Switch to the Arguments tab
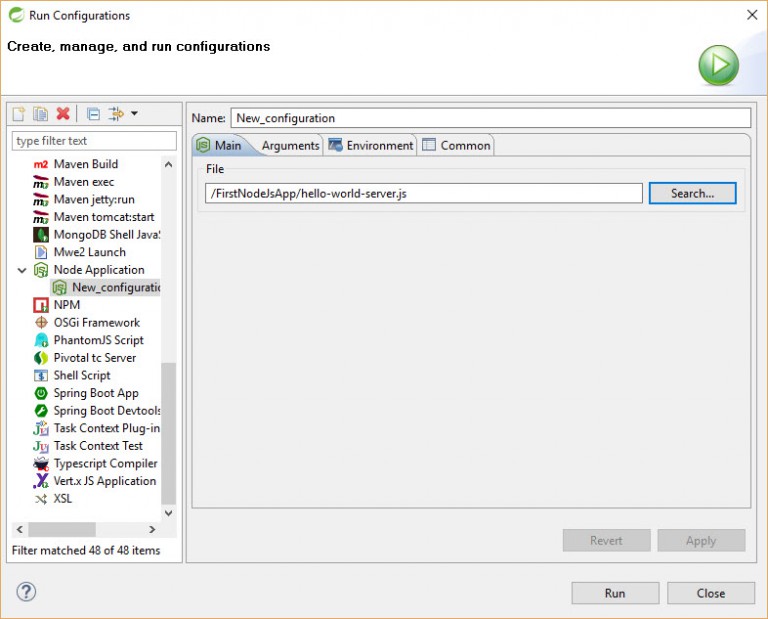This screenshot has height=619, width=768. [290, 145]
